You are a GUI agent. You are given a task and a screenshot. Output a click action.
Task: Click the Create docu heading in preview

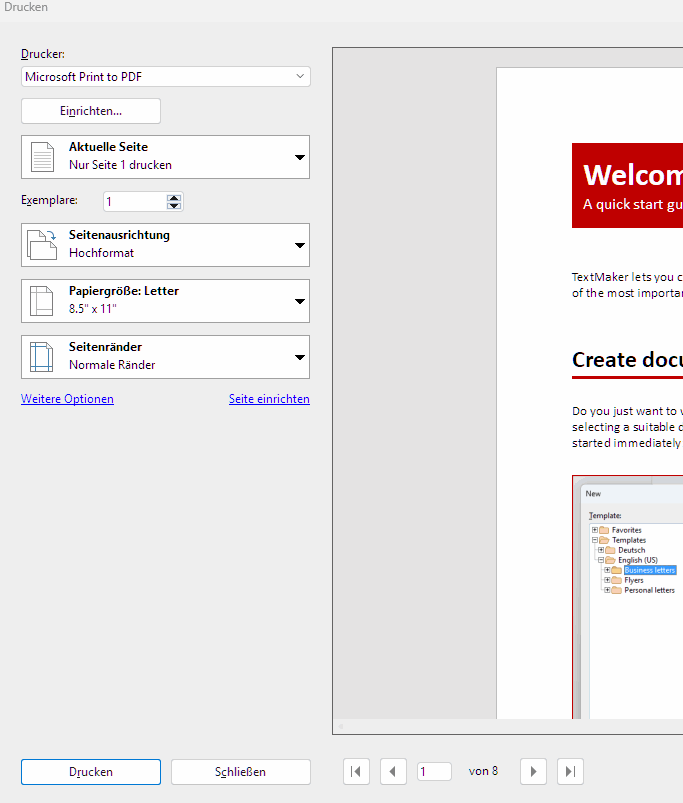628,360
